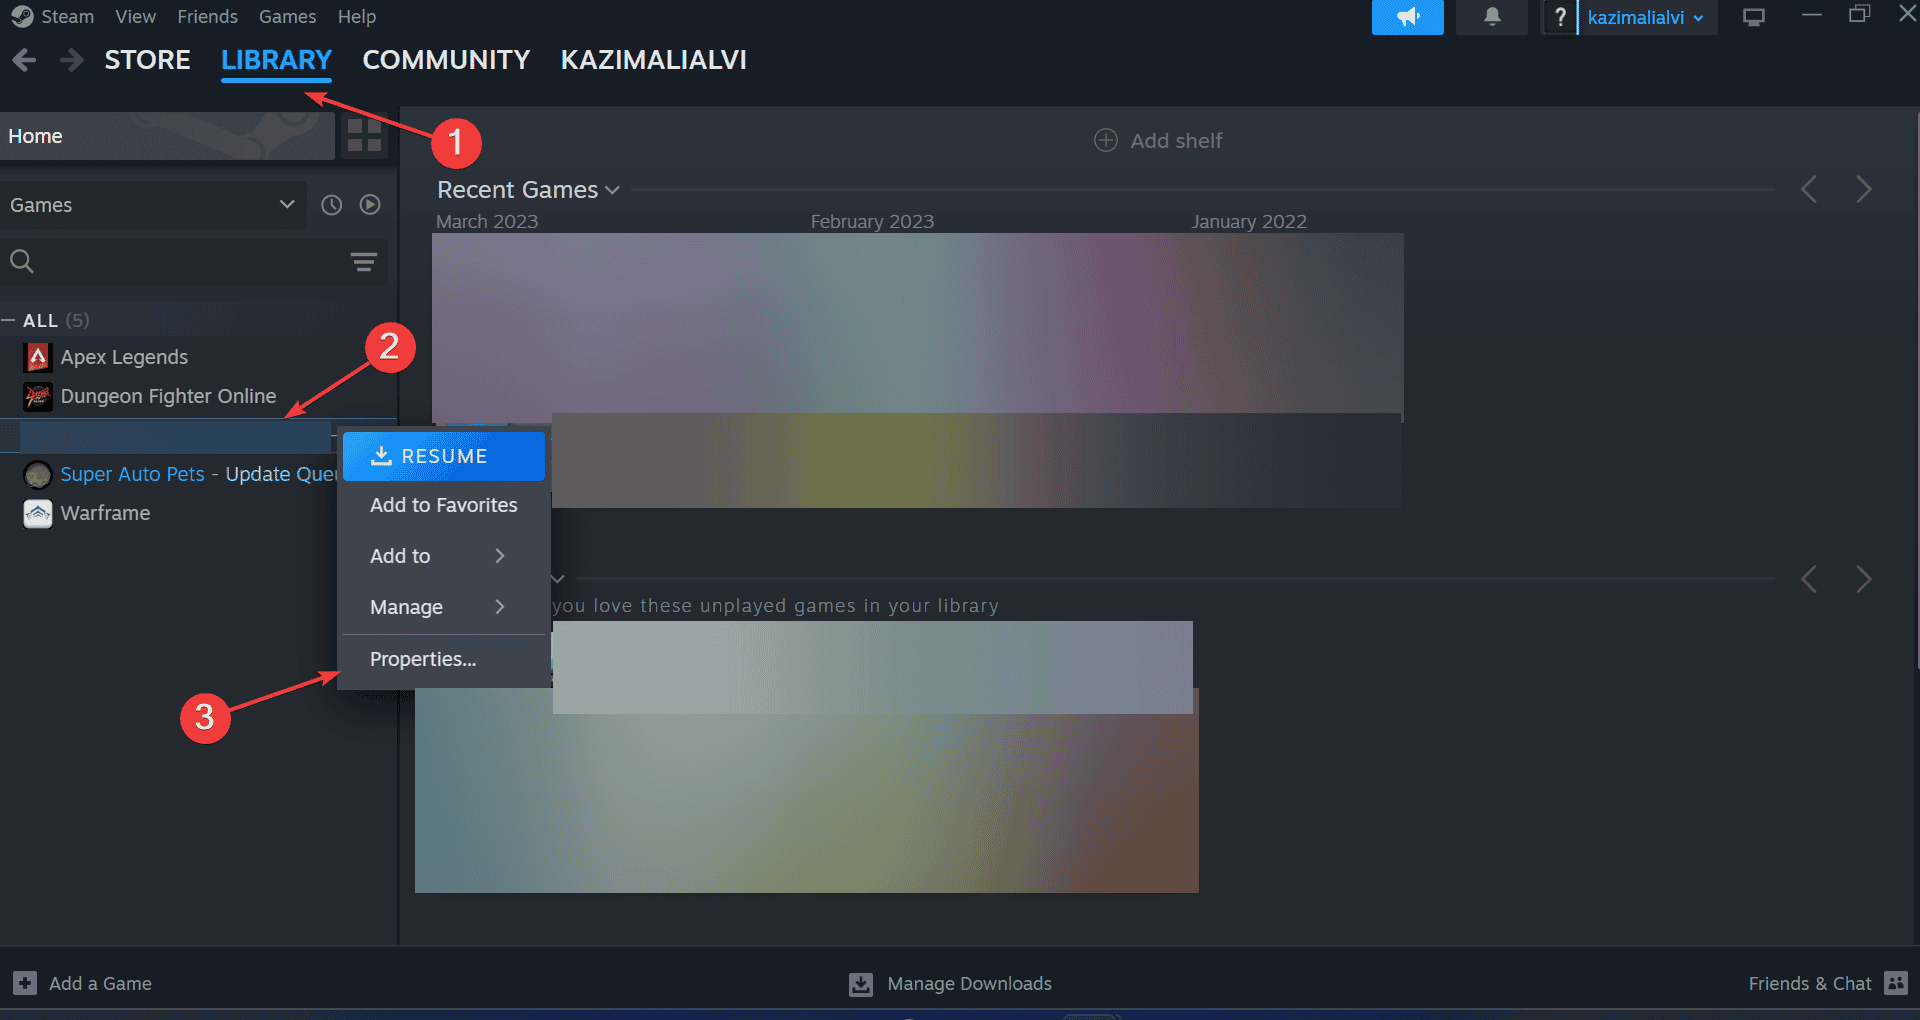Go back with the left arrow navigation icon
The image size is (1920, 1020).
pos(24,60)
